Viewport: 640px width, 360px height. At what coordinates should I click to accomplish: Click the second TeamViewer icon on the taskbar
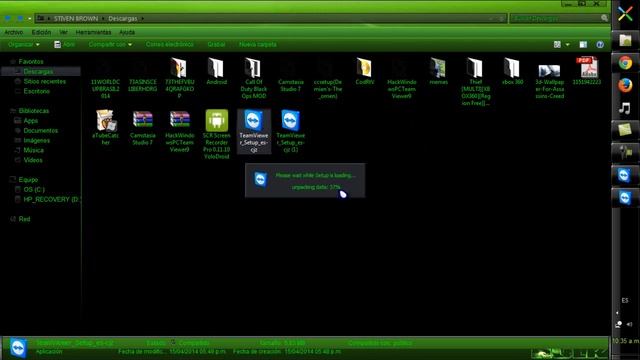click(625, 198)
